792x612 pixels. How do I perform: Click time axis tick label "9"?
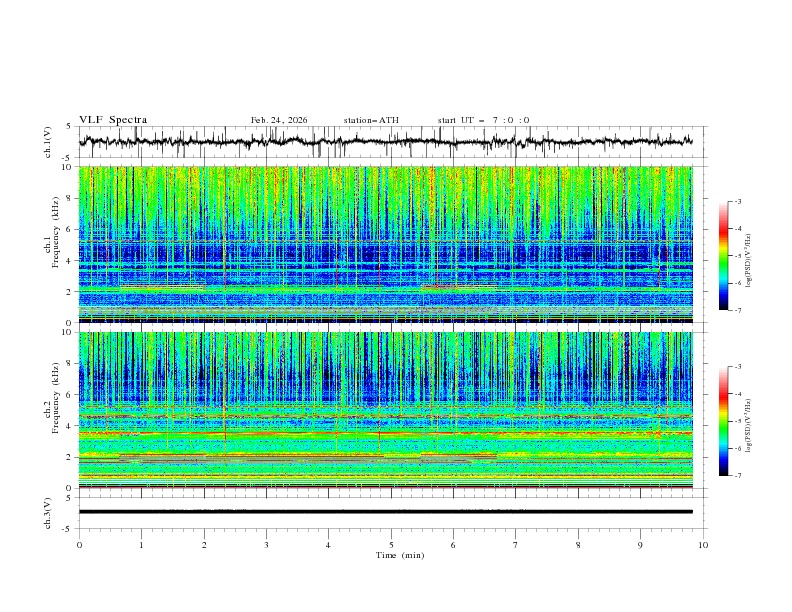tap(640, 545)
